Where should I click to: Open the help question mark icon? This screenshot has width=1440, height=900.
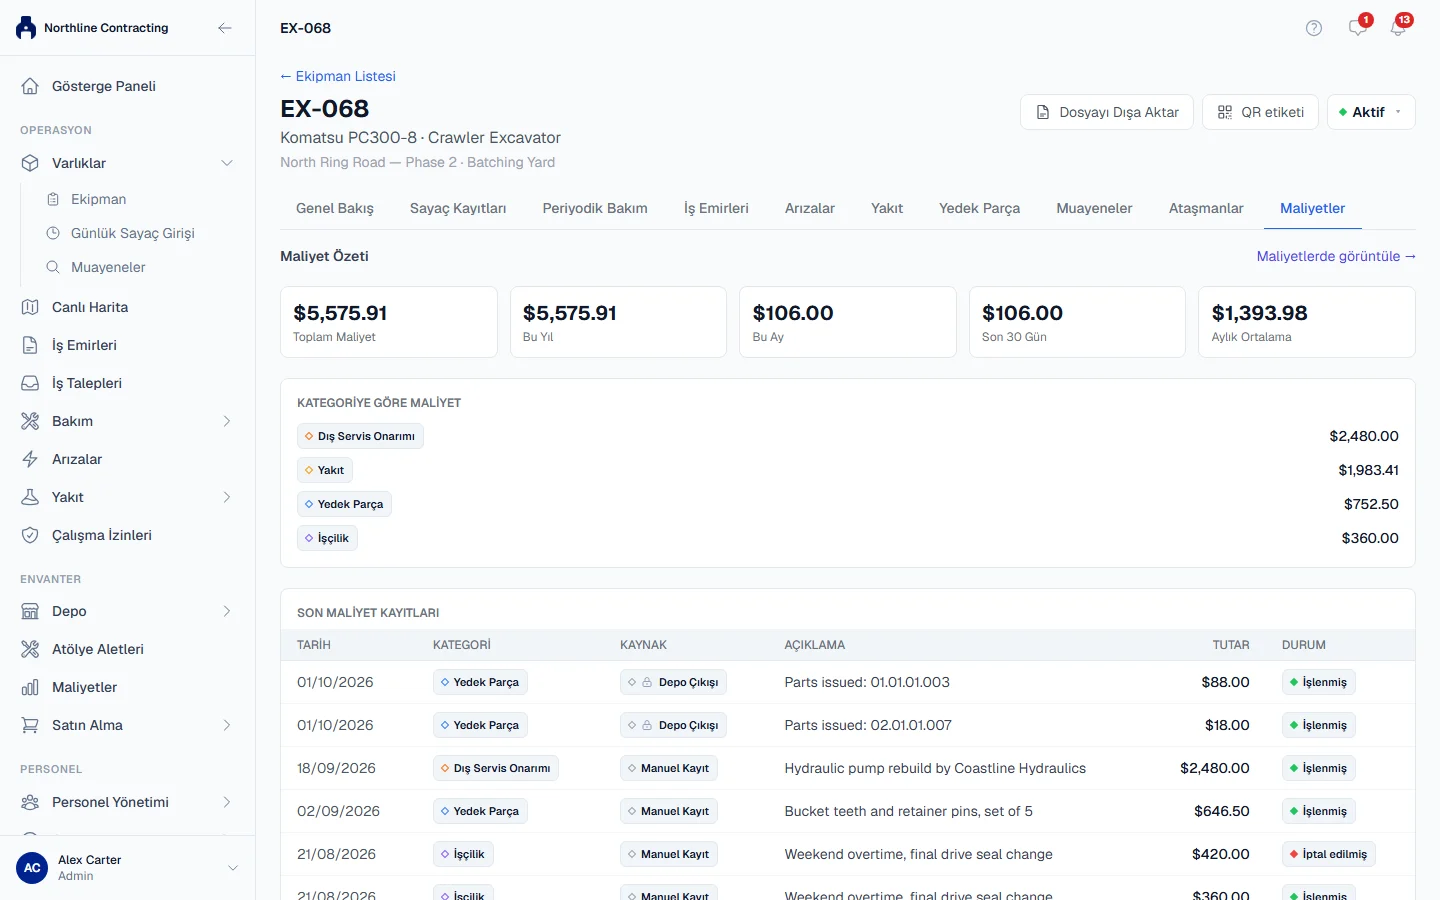(x=1314, y=28)
